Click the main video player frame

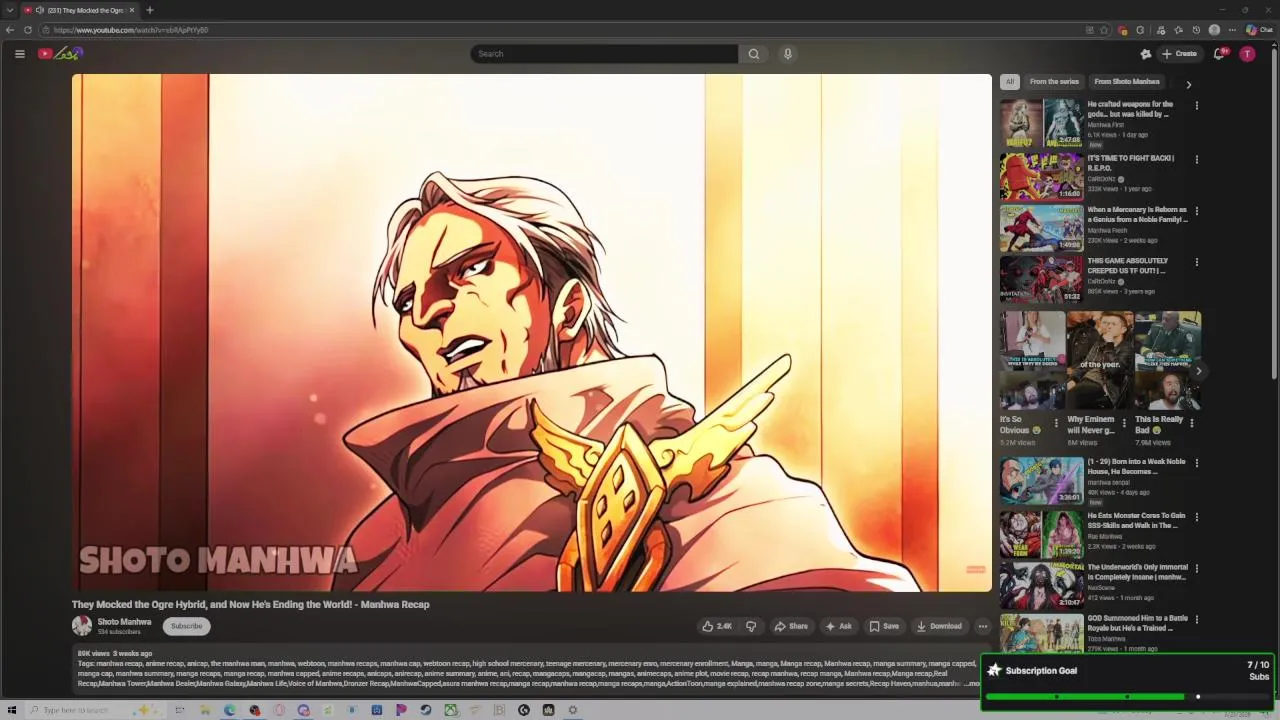pyautogui.click(x=532, y=333)
